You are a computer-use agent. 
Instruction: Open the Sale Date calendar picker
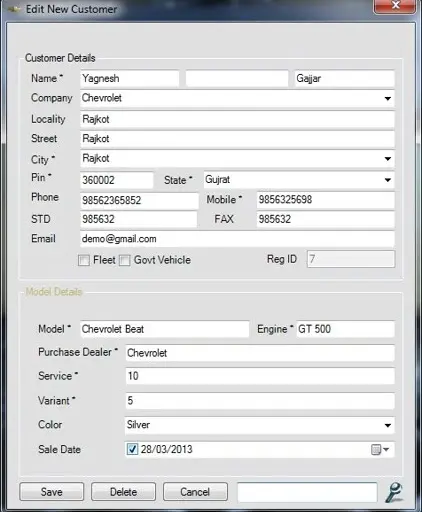click(380, 449)
